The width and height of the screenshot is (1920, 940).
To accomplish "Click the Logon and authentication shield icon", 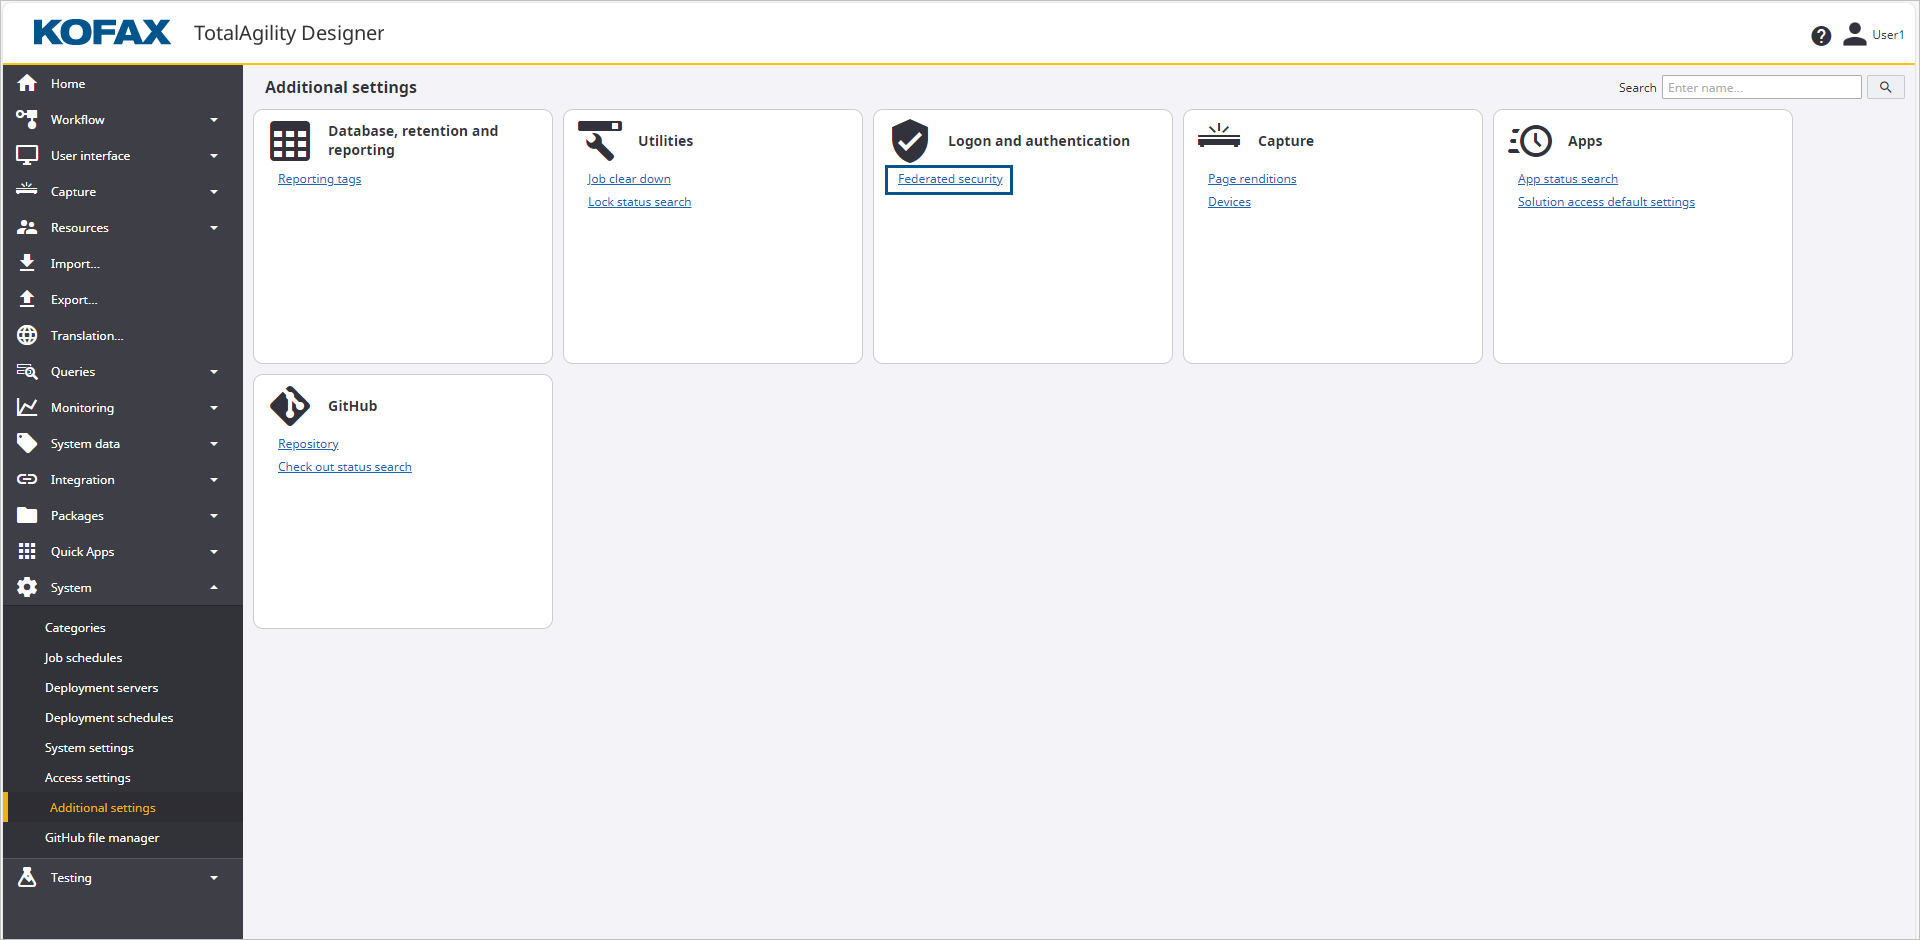I will (910, 141).
